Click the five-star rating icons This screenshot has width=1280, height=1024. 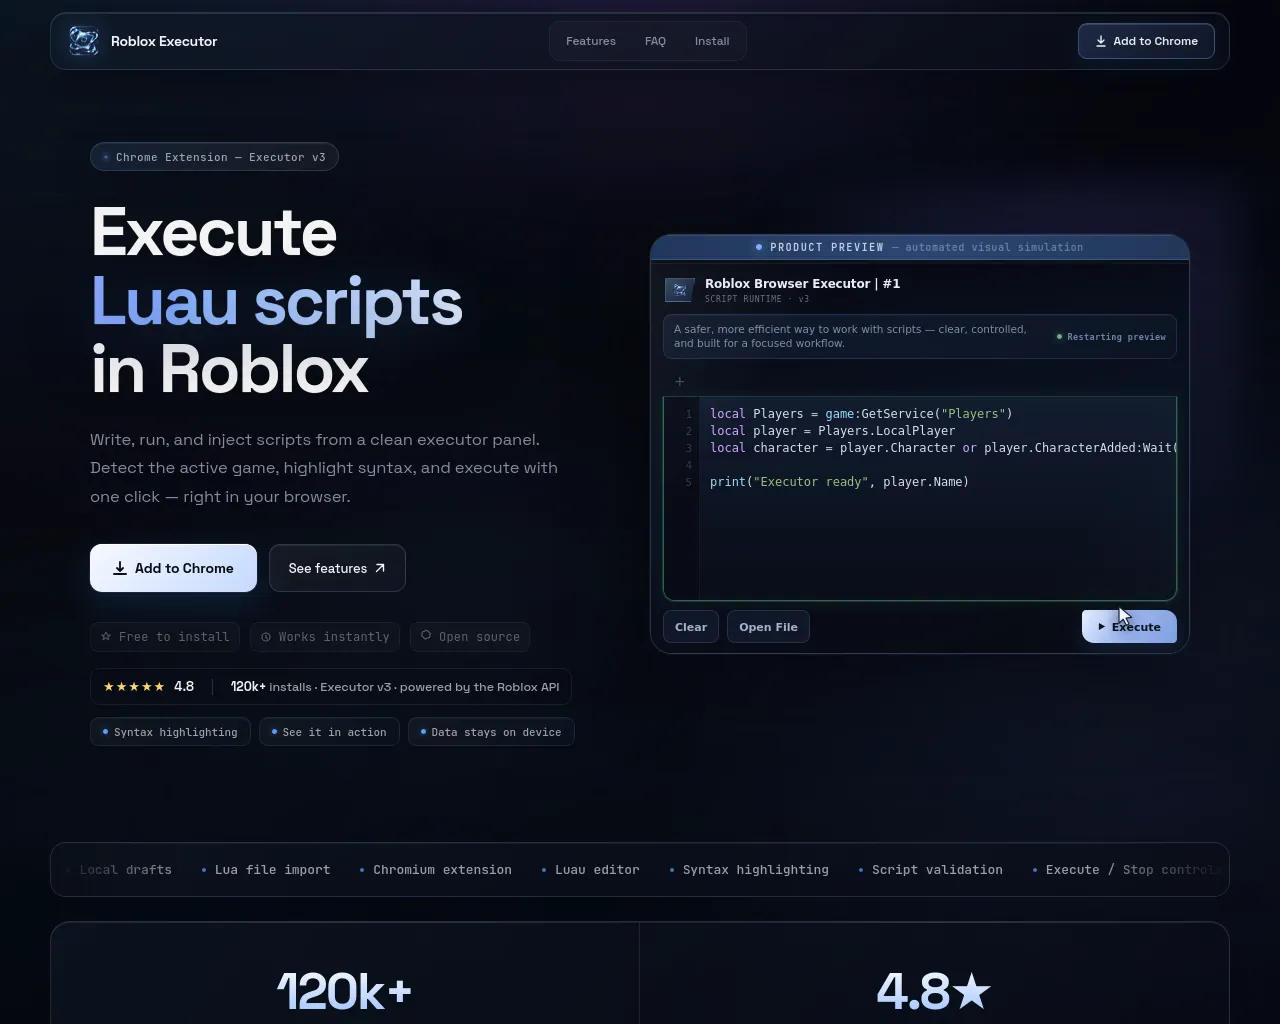pos(134,687)
